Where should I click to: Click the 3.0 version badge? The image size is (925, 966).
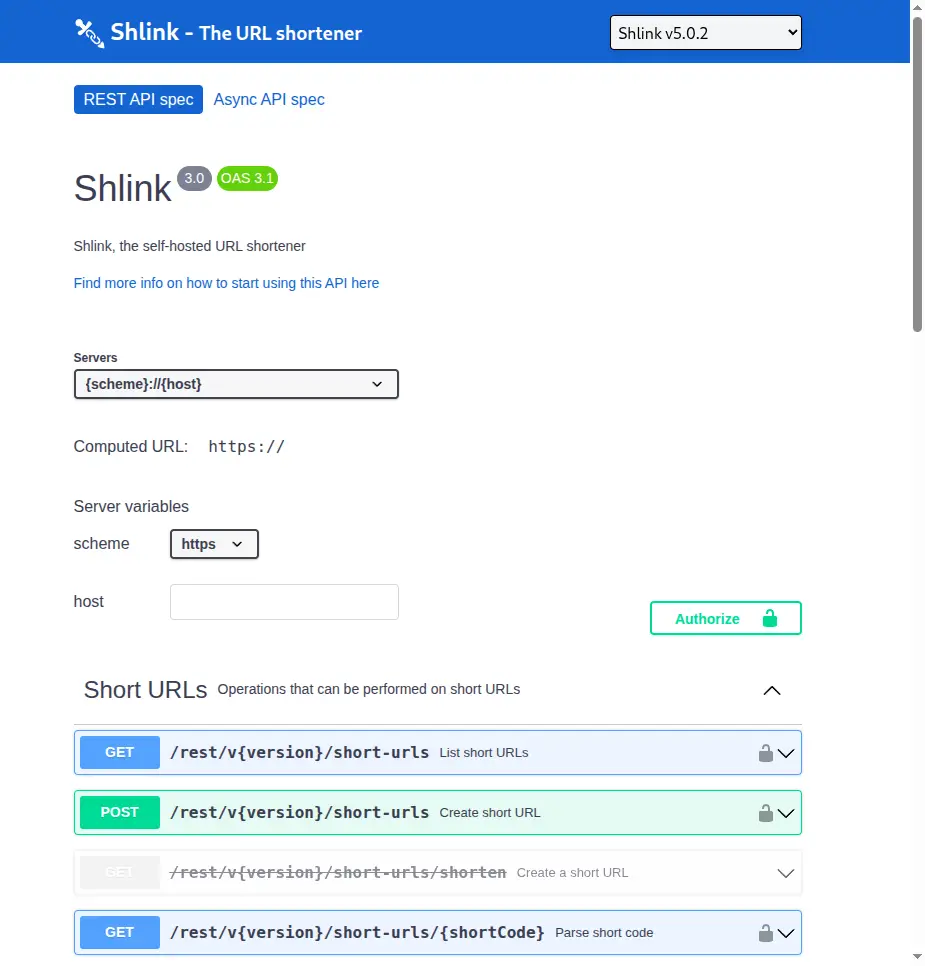[x=194, y=179]
